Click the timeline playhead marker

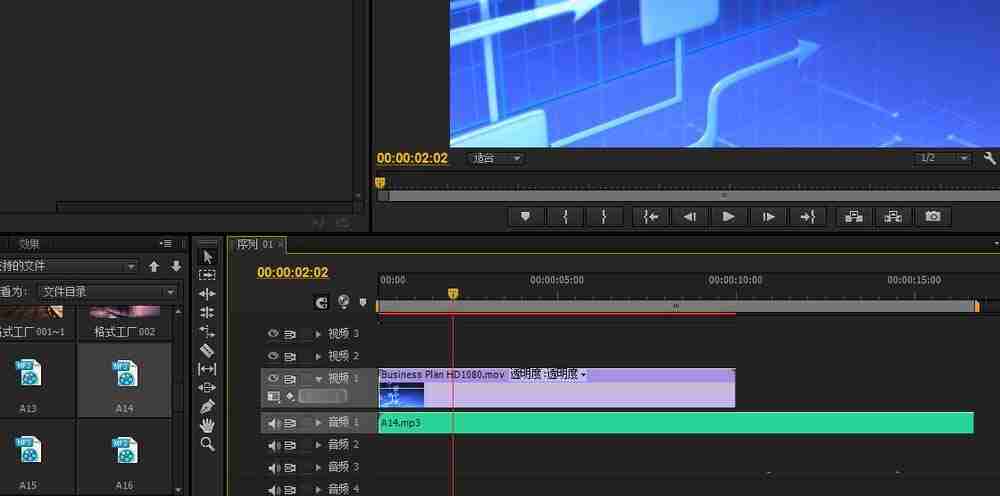[x=453, y=293]
